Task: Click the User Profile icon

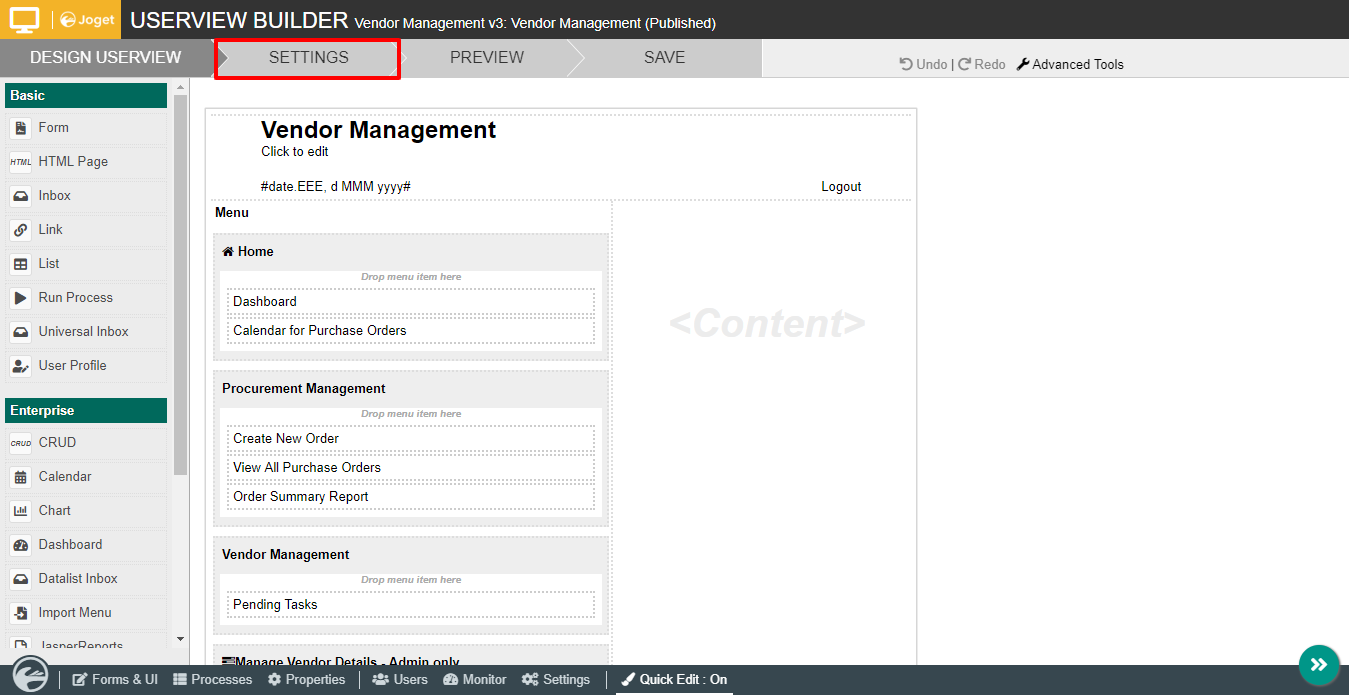Action: point(21,366)
